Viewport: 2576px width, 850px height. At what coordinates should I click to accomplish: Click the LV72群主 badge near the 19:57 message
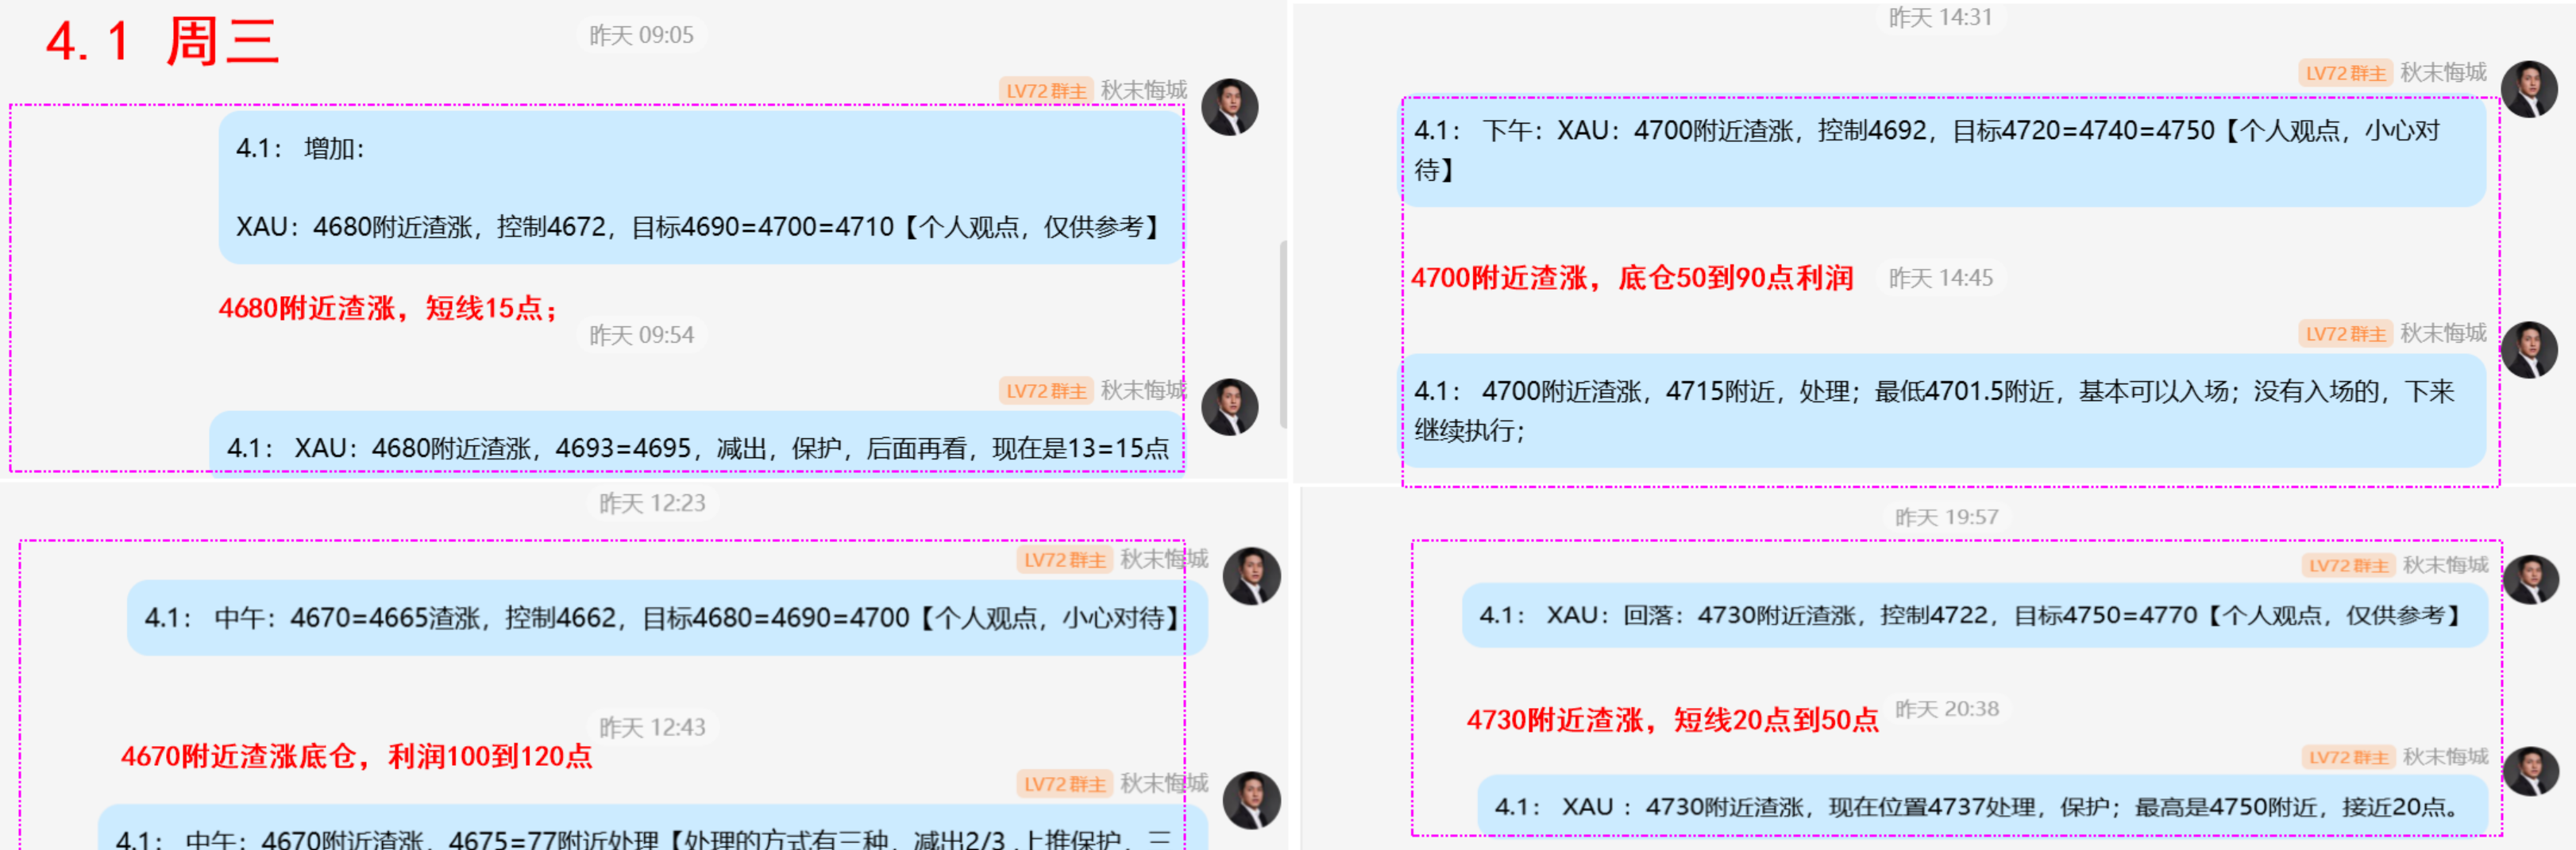click(x=2350, y=565)
